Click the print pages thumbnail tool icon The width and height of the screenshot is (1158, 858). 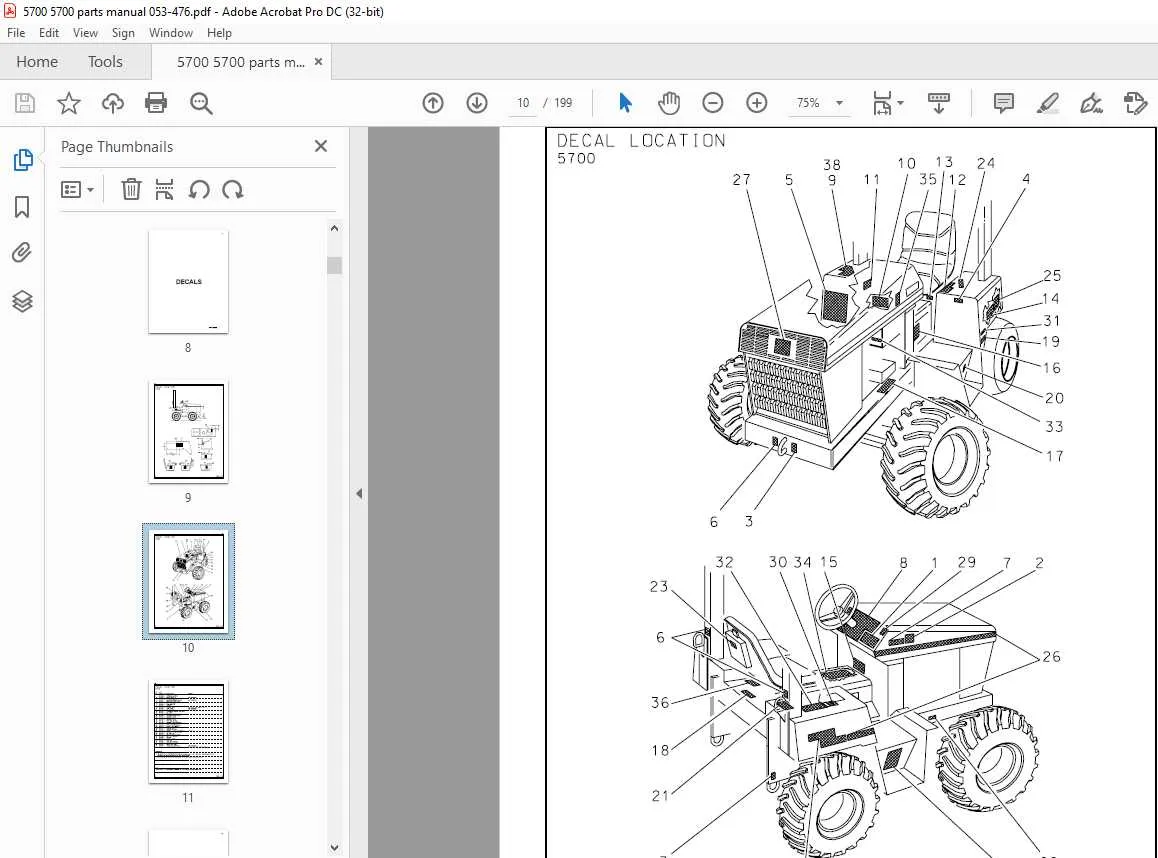164,190
